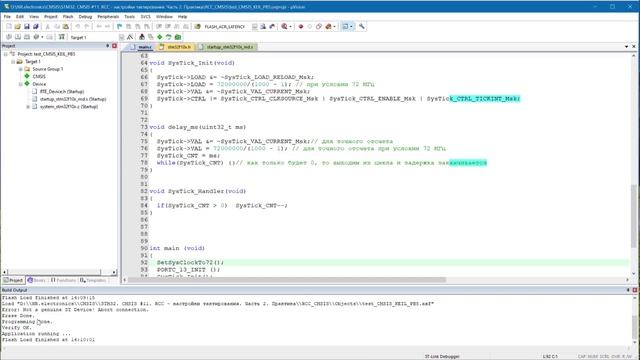
Task: Click 'ST-Link Debugger' in status bar
Action: [x=442, y=356]
